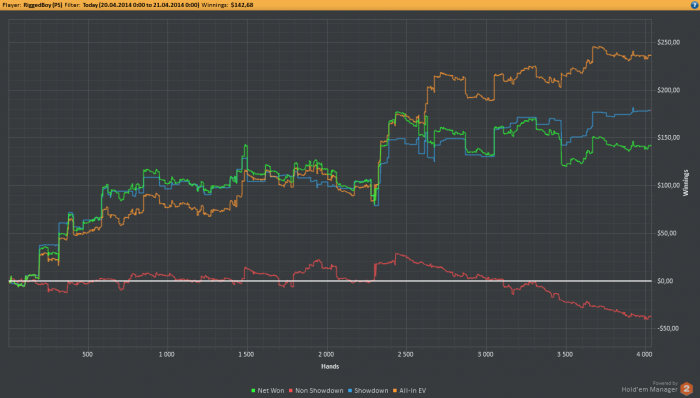Click the Hands axis title
700x398 pixels.
pyautogui.click(x=330, y=366)
